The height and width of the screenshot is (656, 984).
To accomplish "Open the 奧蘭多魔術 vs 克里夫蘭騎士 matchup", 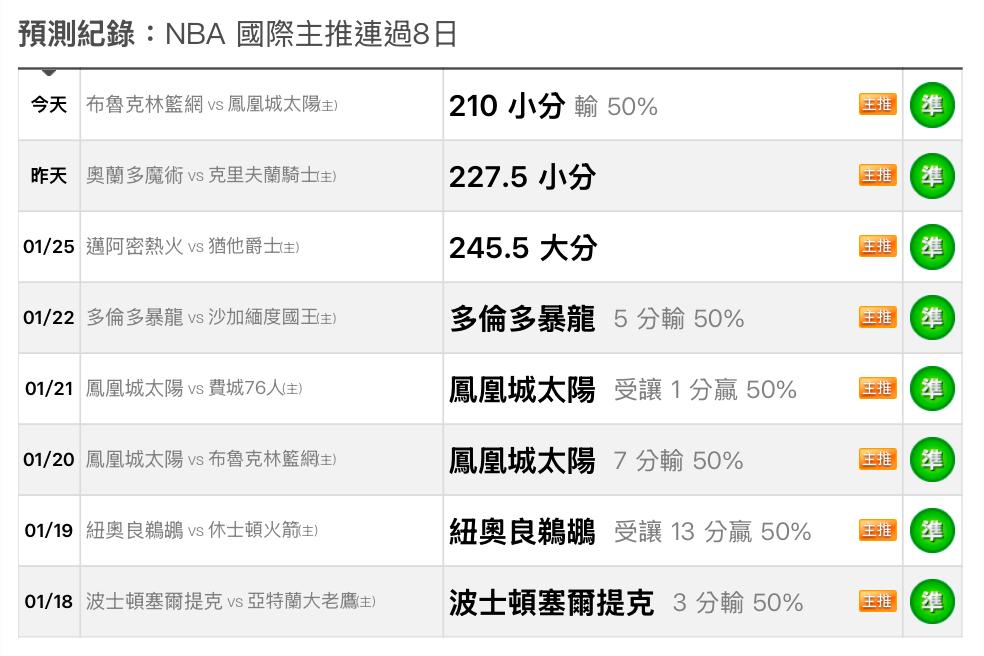I will point(210,176).
